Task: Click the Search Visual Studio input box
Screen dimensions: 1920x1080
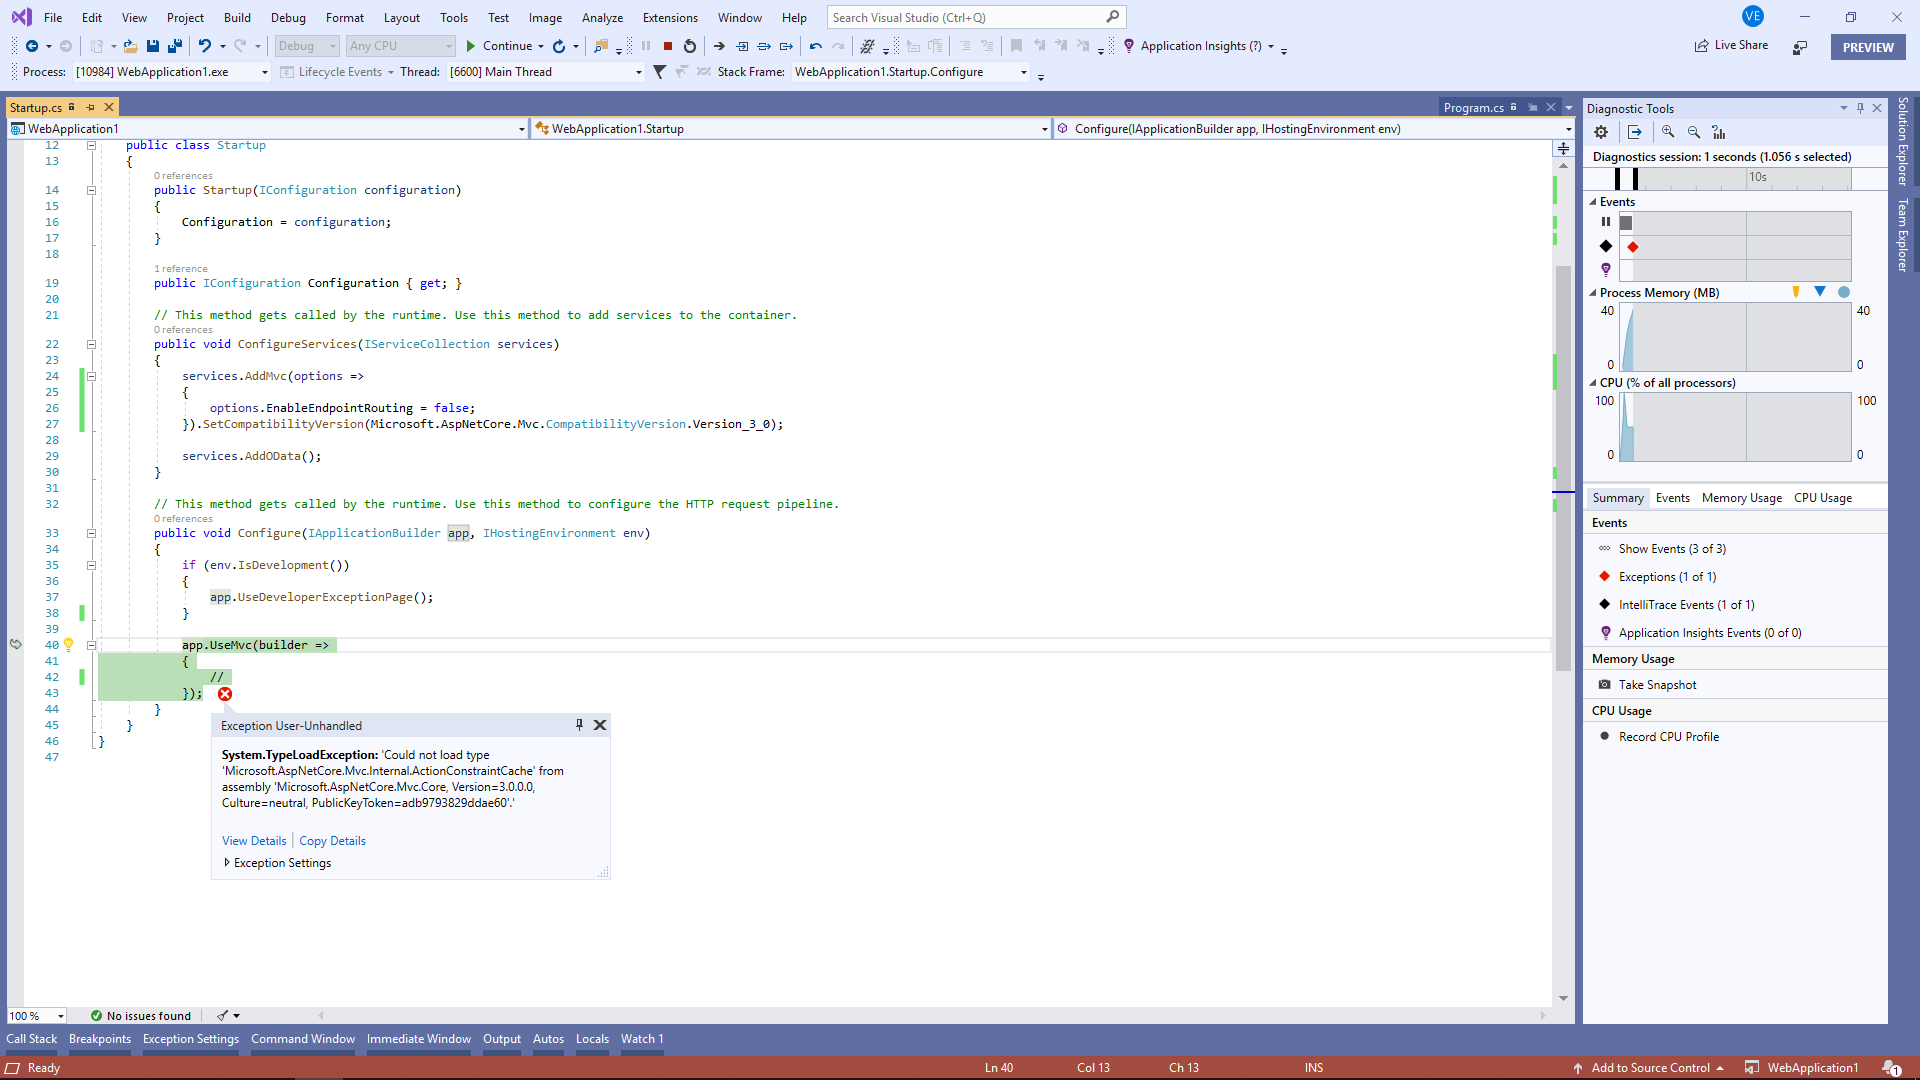Action: [975, 17]
